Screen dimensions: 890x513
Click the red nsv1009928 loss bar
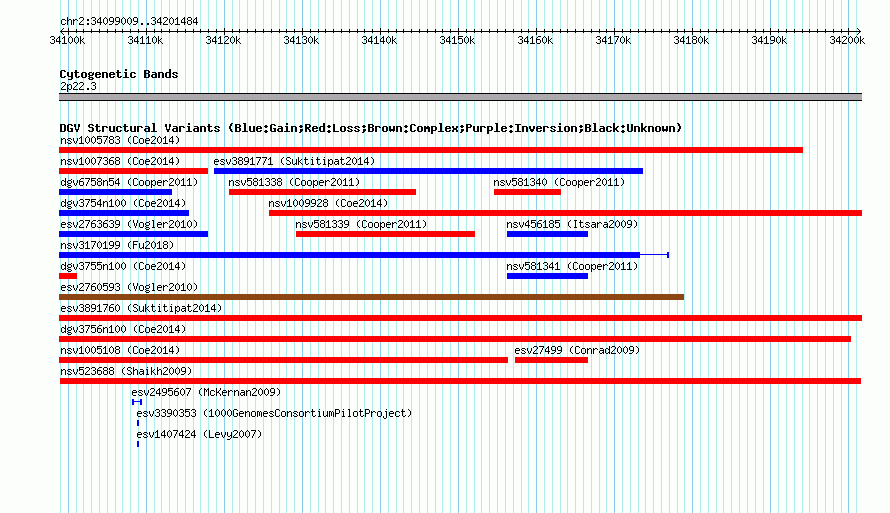coord(565,213)
